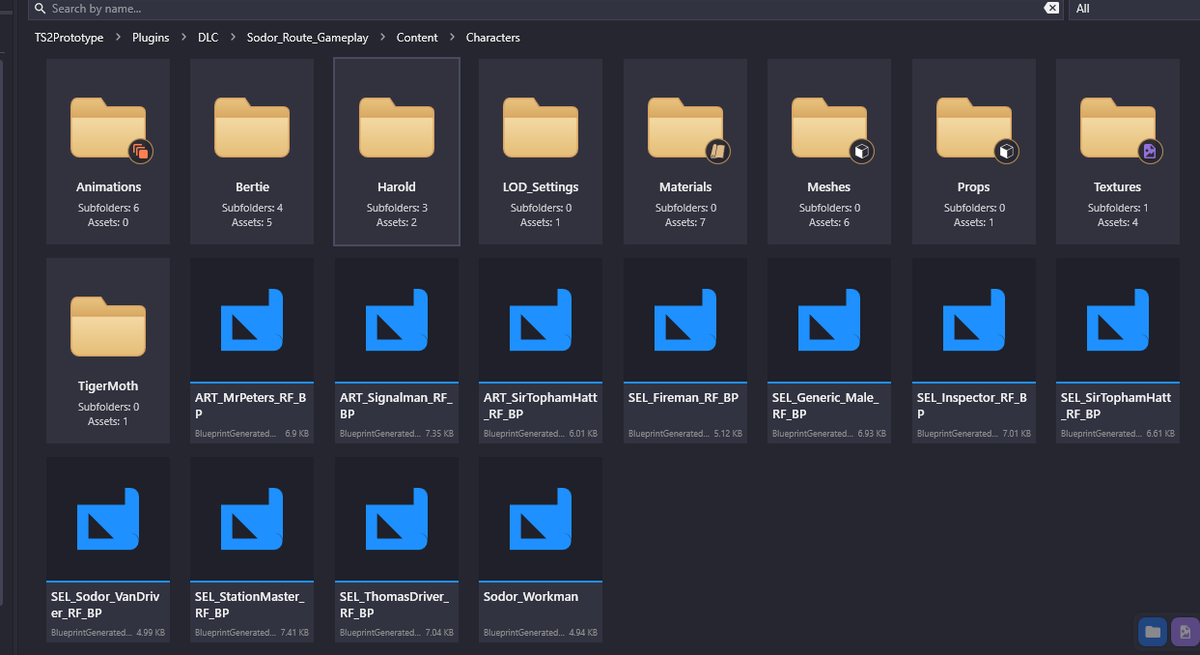Open the TigerMoth folder
The image size is (1200, 655).
[108, 351]
